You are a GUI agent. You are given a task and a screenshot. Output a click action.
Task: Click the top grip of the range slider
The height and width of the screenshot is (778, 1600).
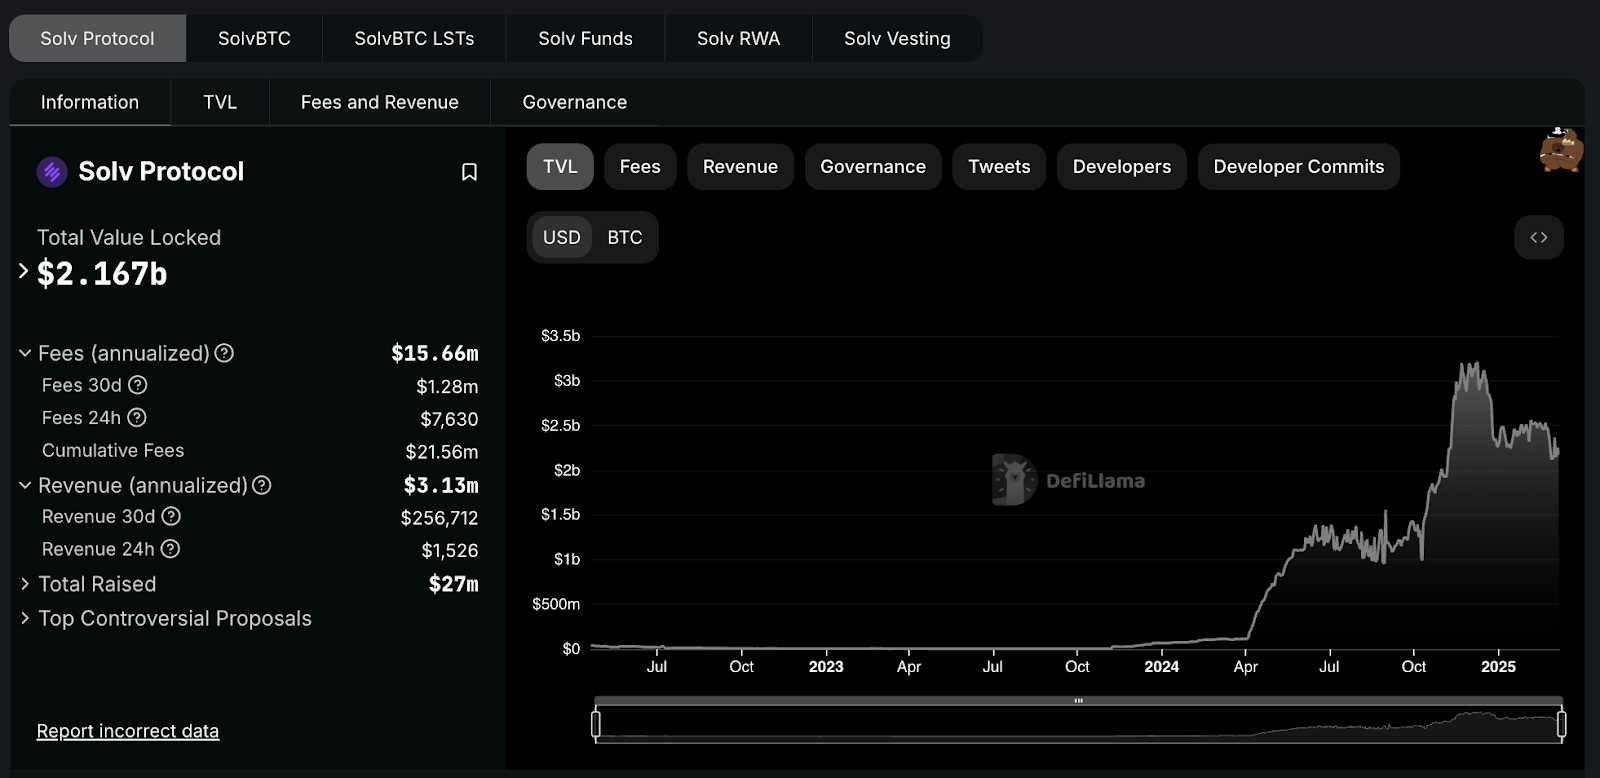(x=1078, y=701)
